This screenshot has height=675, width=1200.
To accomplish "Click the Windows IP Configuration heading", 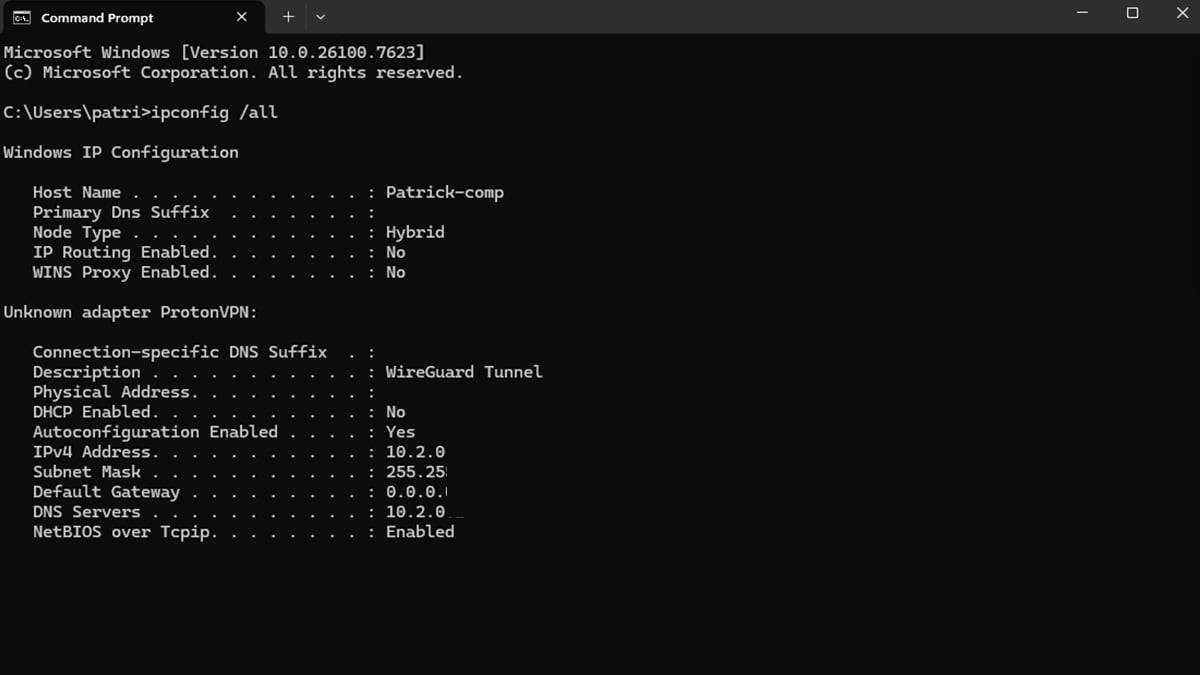I will pyautogui.click(x=121, y=152).
